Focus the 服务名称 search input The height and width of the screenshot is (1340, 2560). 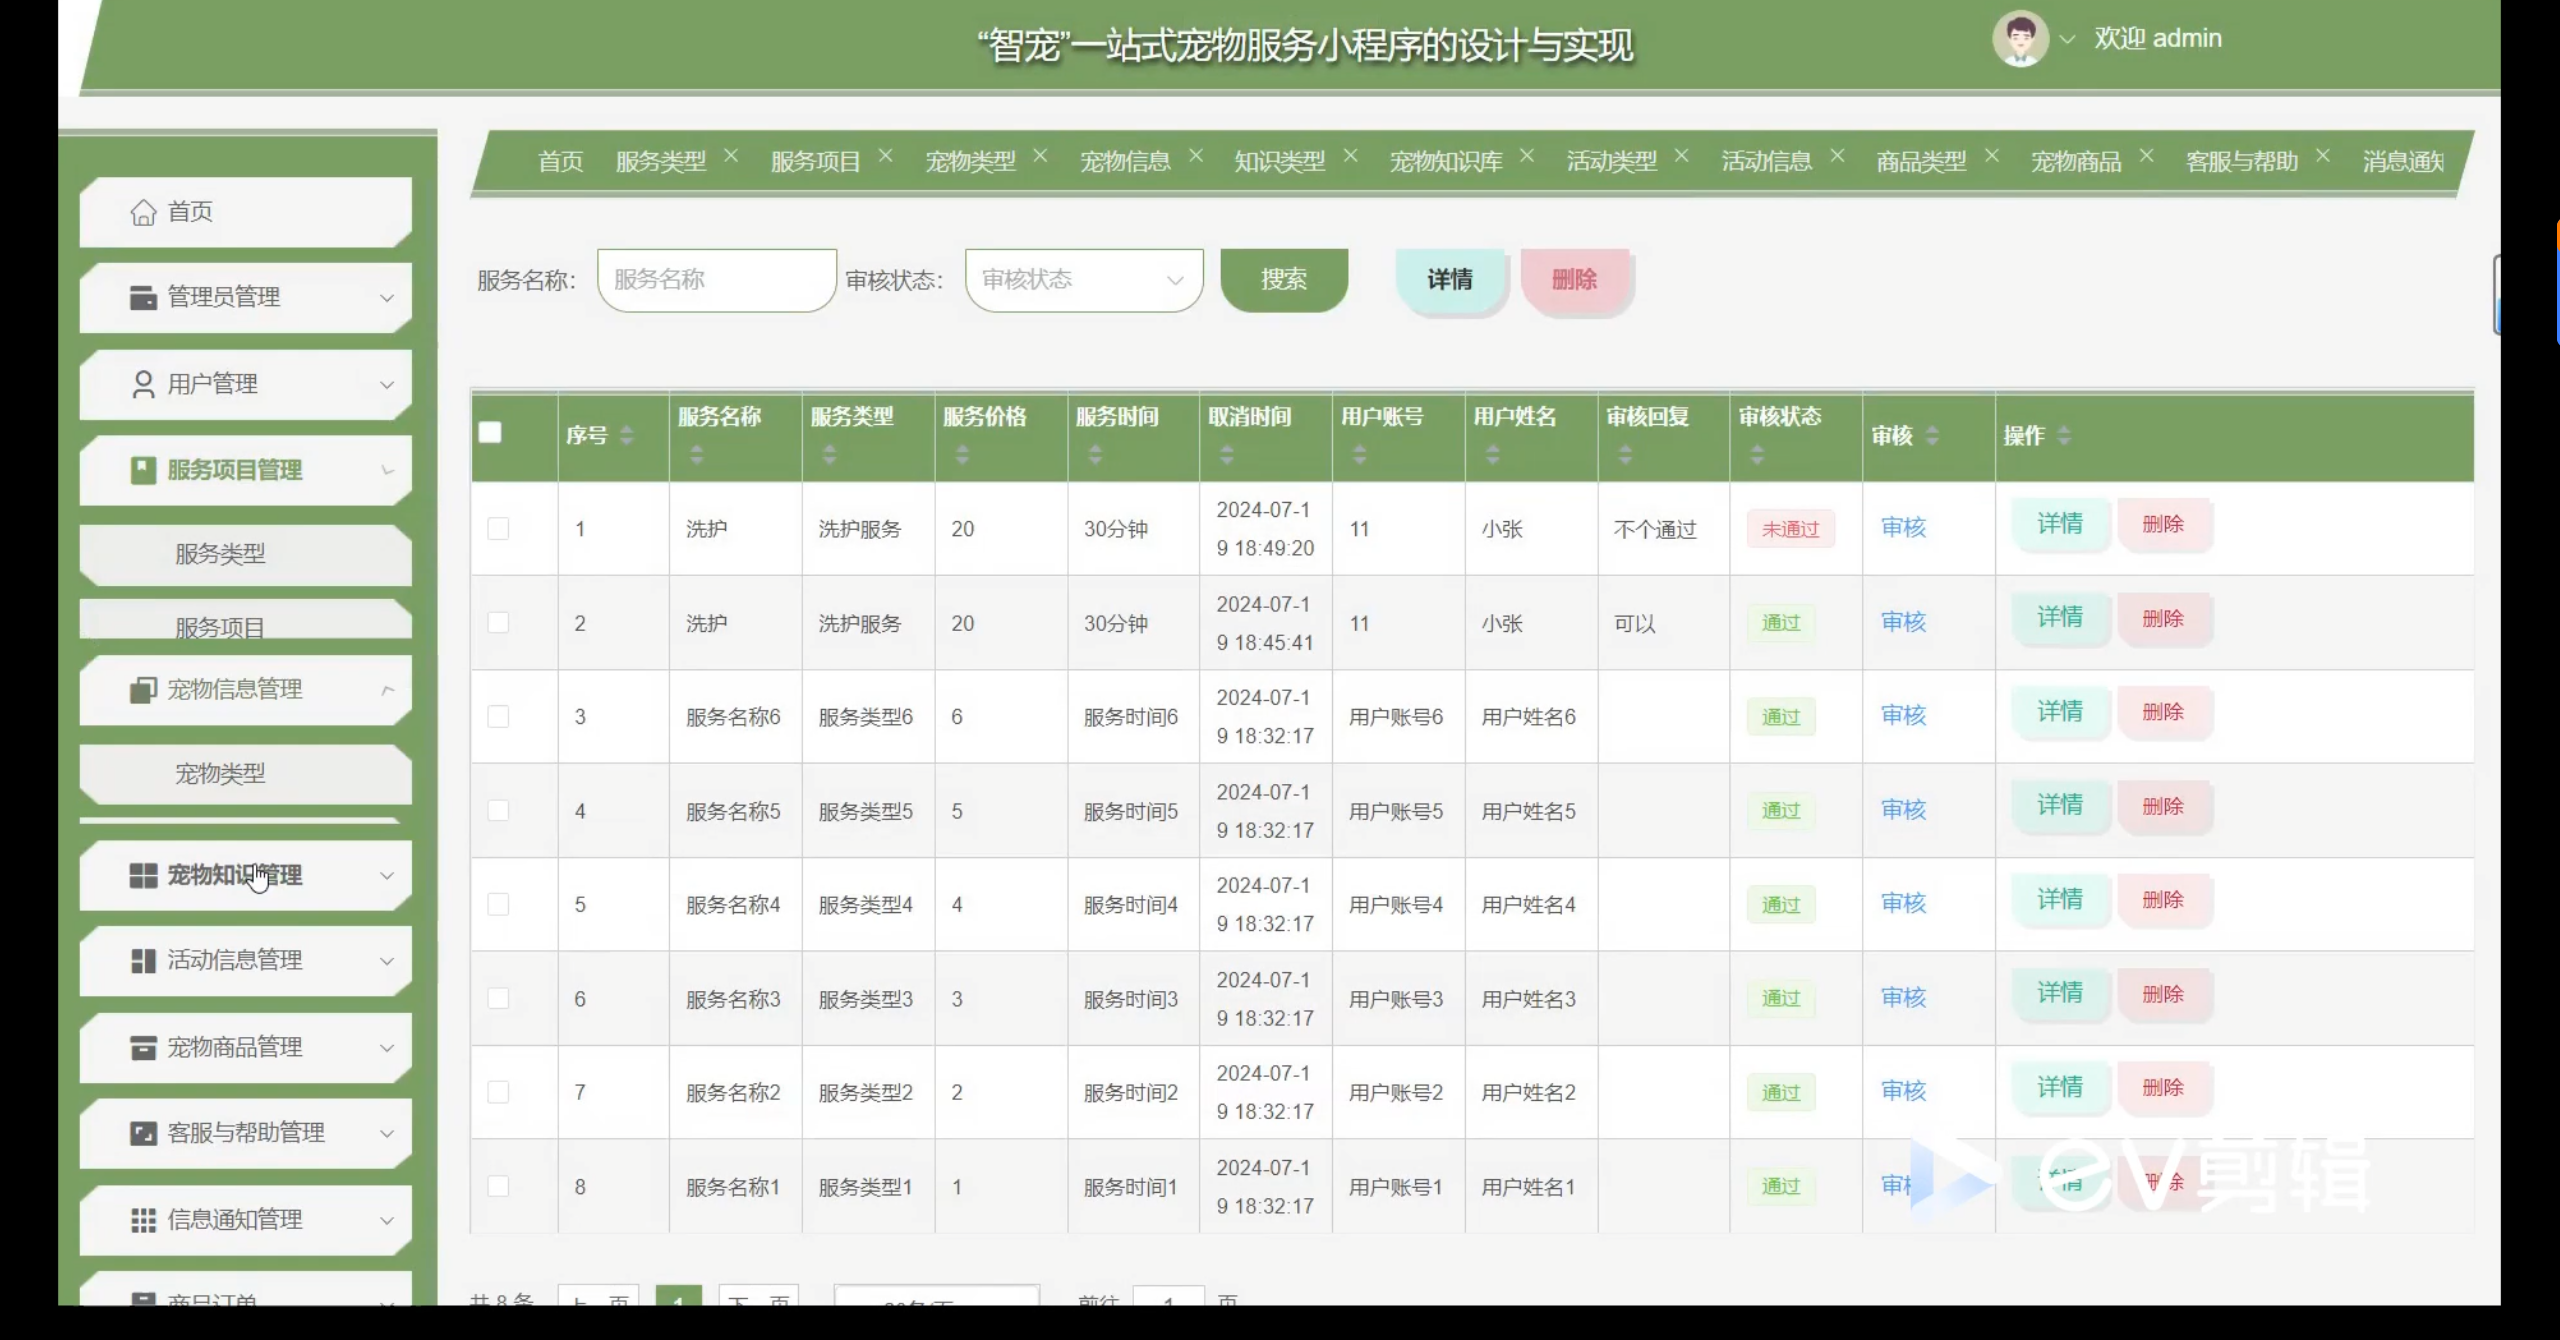716,280
